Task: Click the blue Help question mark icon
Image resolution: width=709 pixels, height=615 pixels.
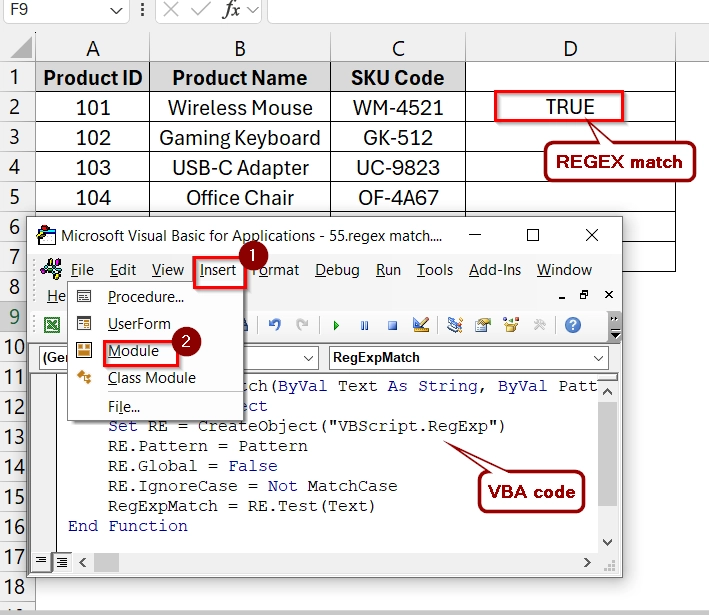Action: click(572, 325)
